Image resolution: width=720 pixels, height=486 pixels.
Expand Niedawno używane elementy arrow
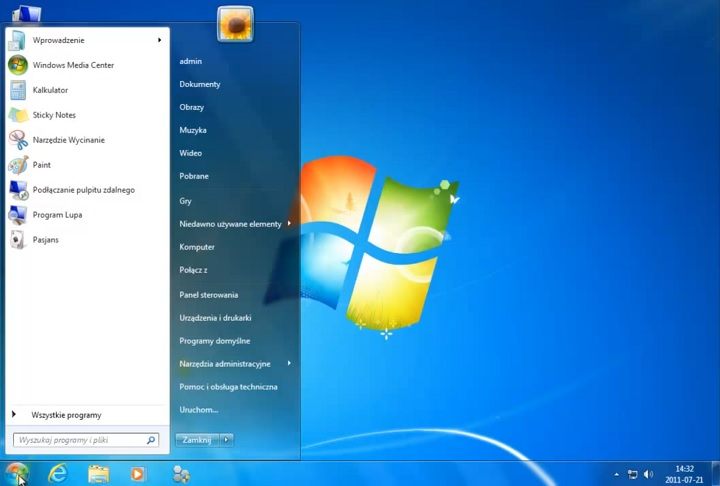point(289,223)
